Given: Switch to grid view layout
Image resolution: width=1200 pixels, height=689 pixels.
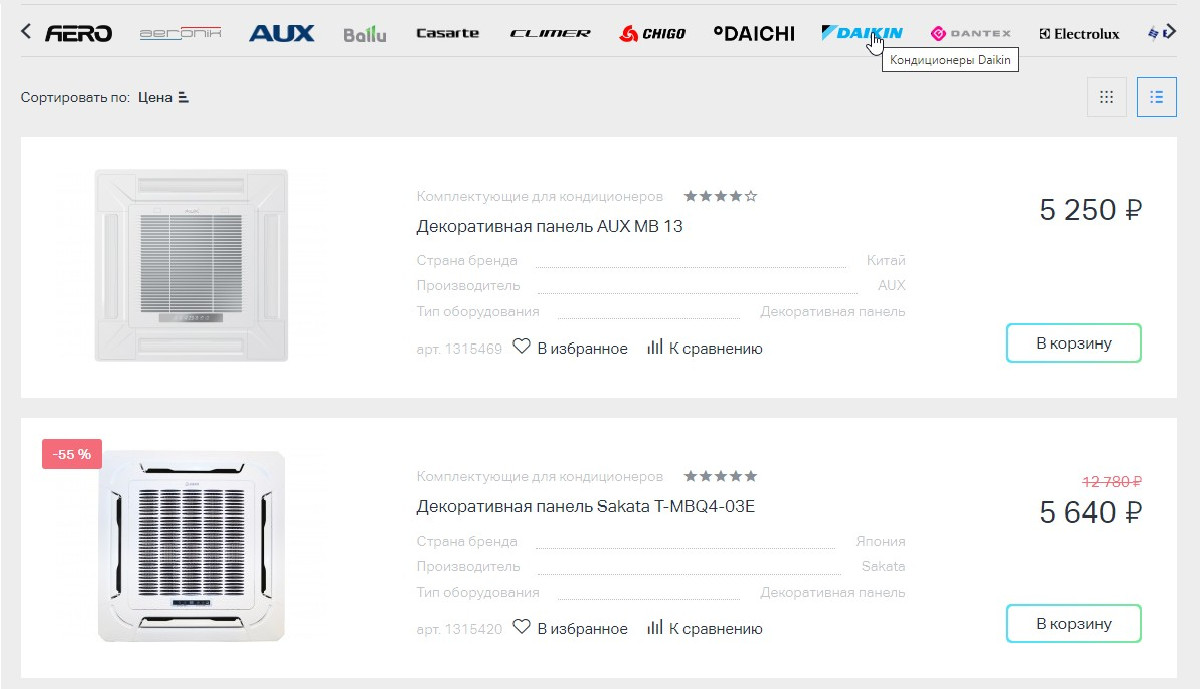Looking at the screenshot, I should 1107,97.
